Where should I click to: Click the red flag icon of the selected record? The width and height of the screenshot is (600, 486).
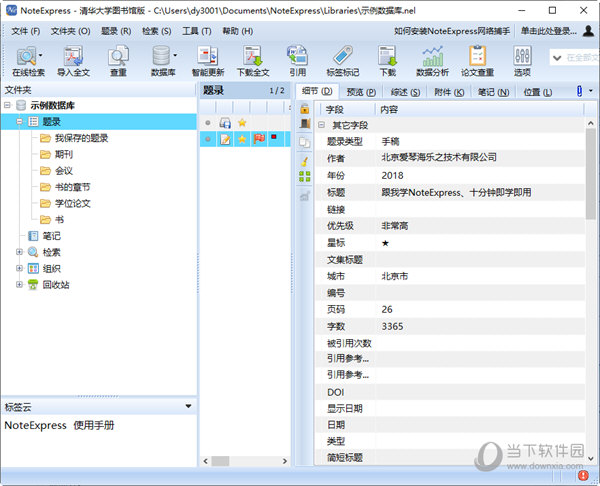coord(259,139)
